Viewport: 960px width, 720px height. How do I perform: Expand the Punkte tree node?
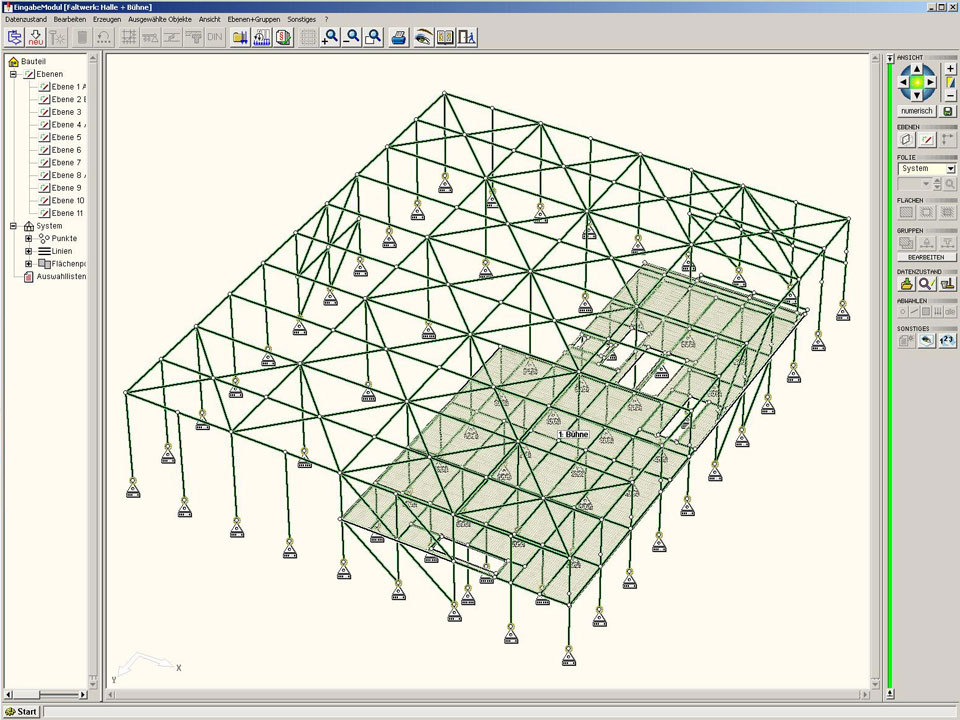tap(29, 239)
